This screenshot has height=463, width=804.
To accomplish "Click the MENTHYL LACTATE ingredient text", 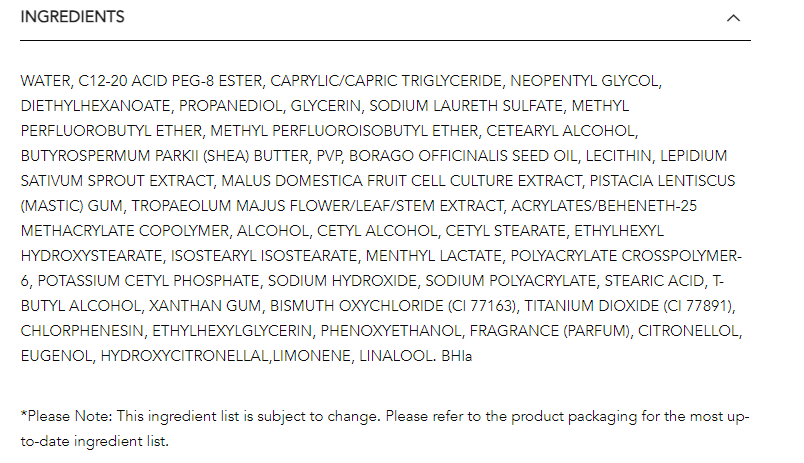I will 433,256.
